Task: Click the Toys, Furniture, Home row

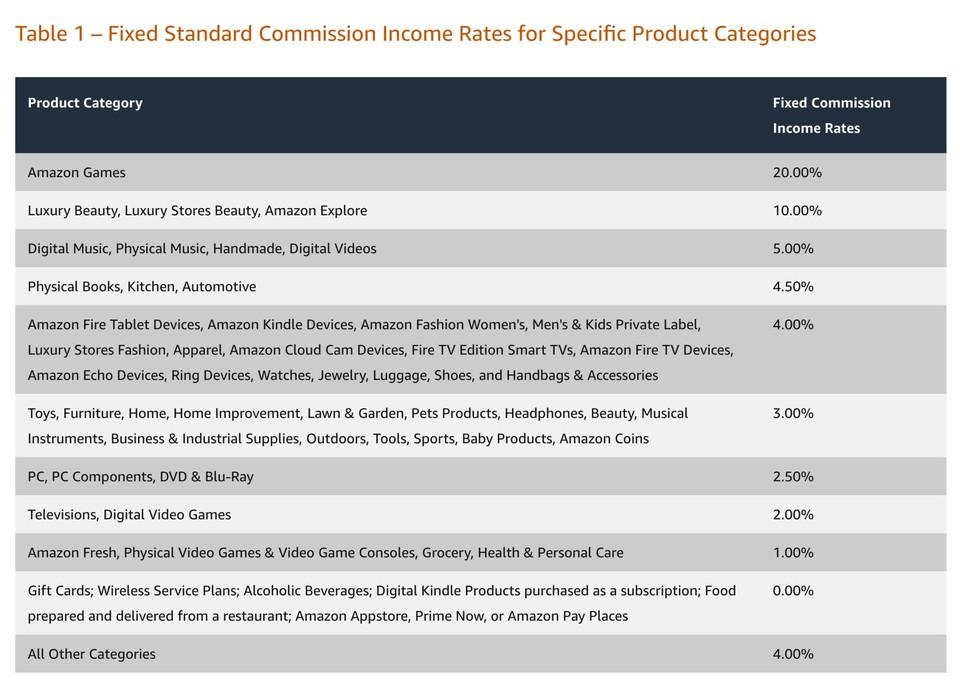Action: pos(481,425)
